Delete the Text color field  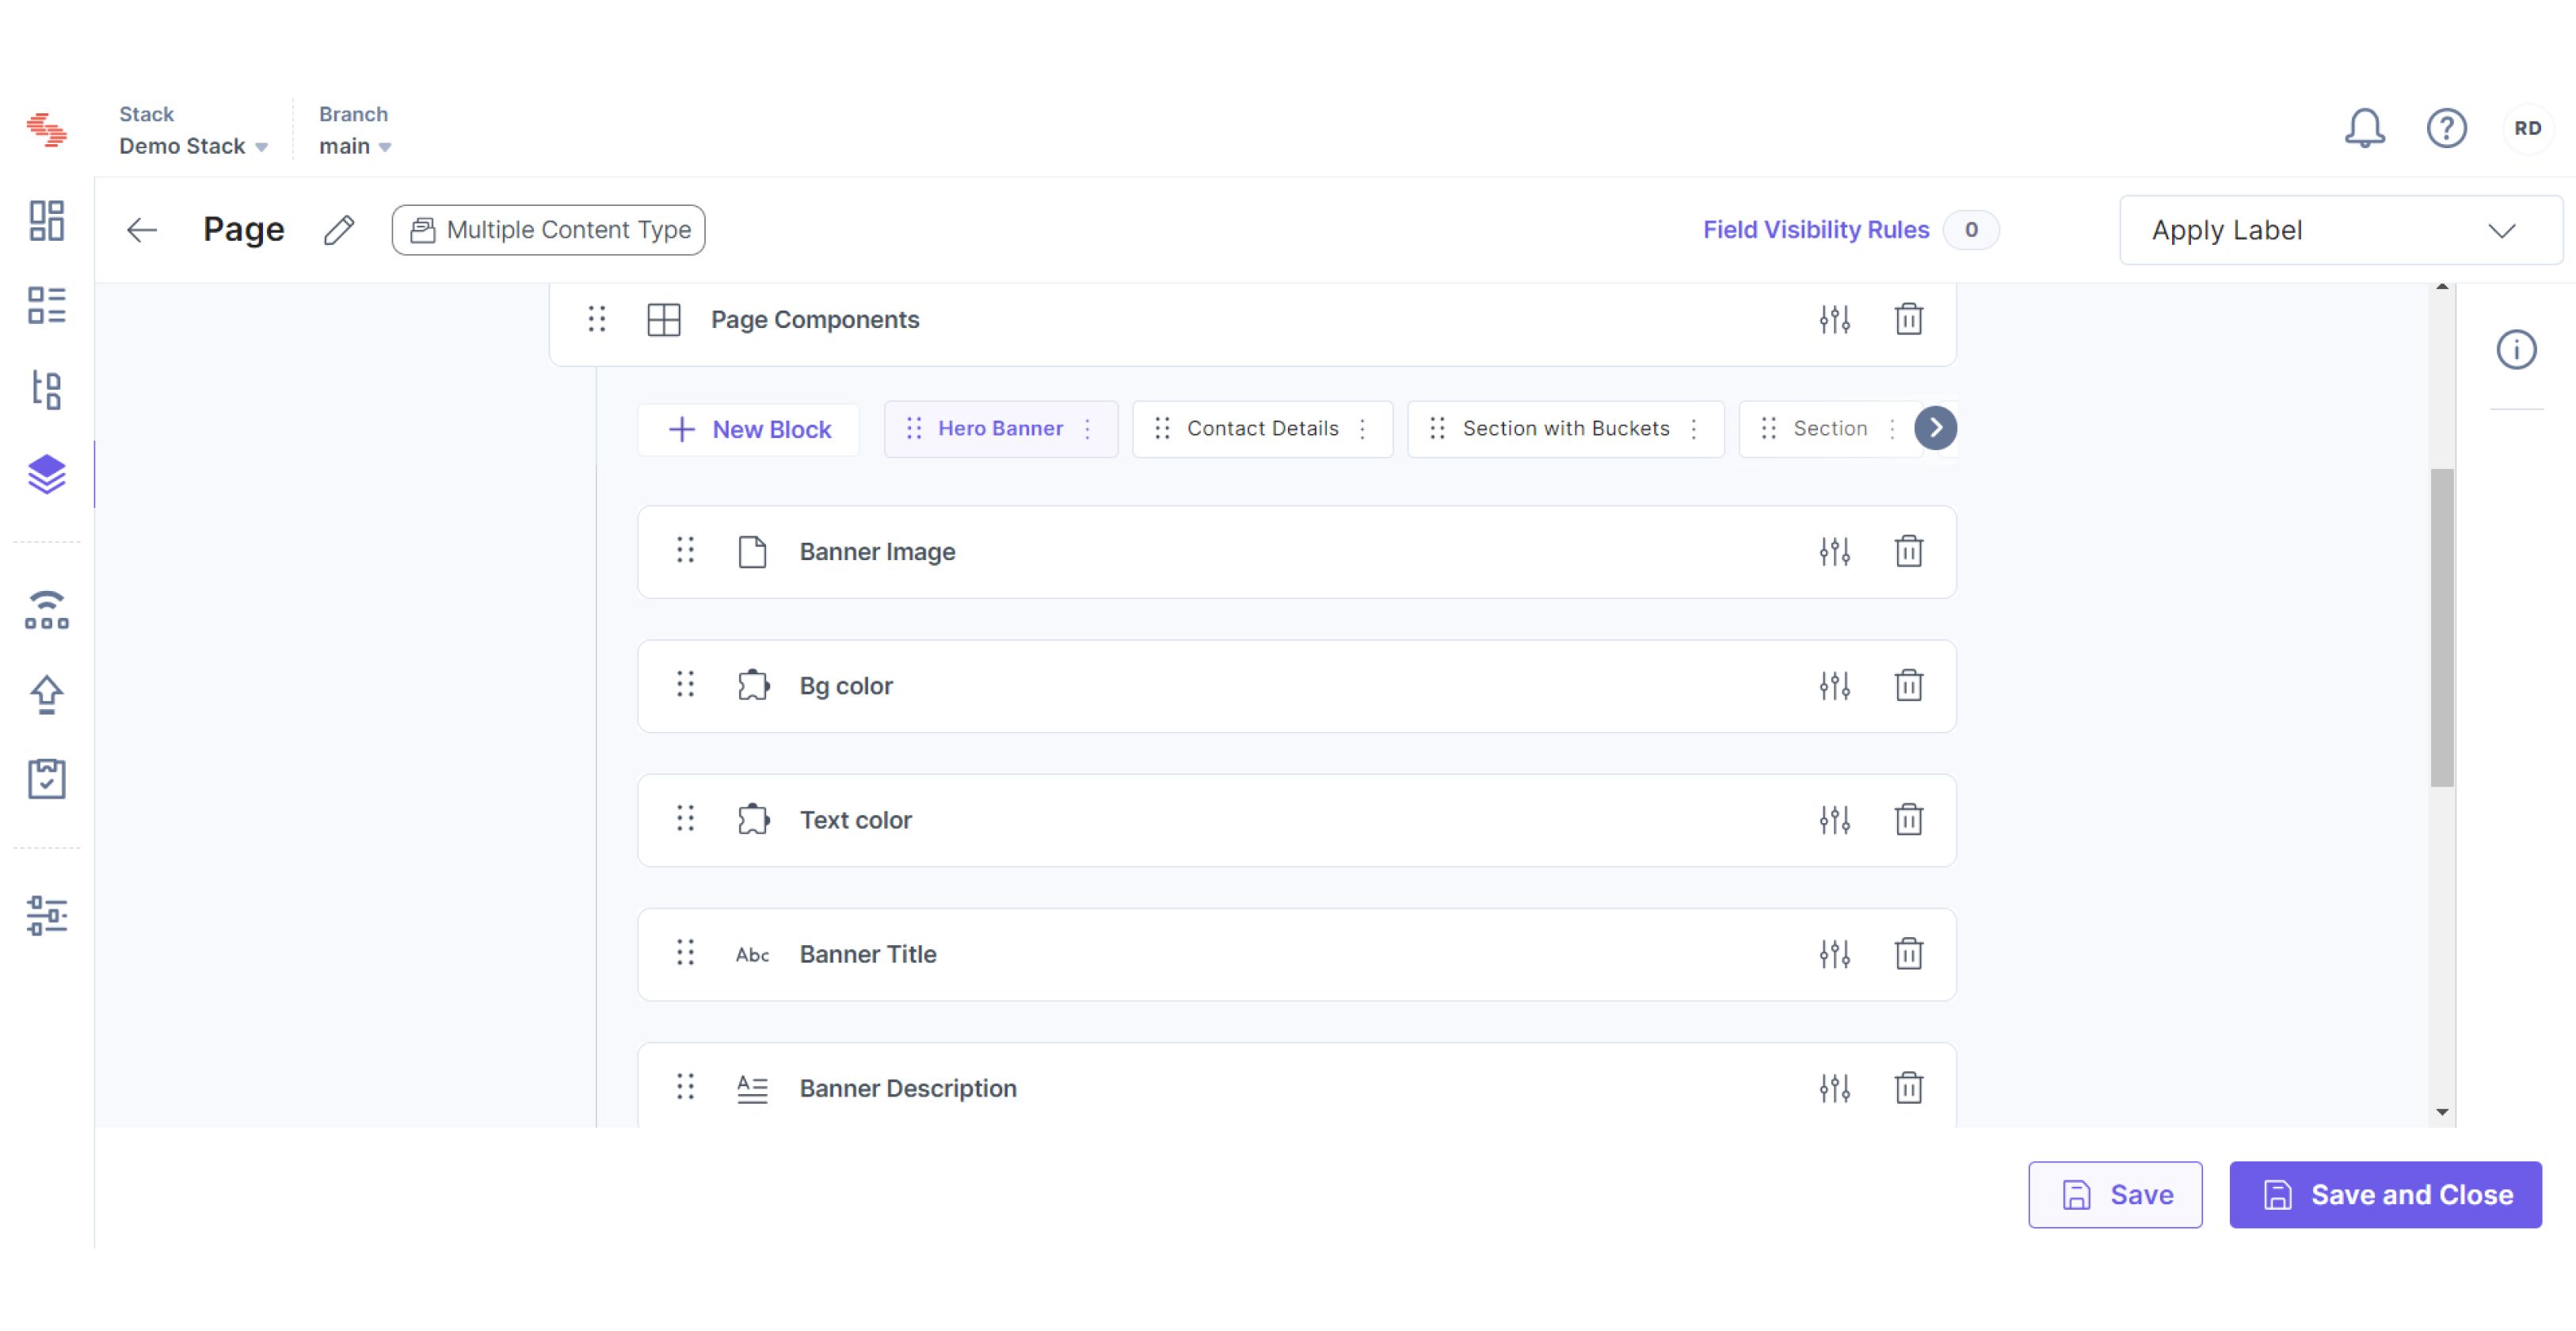point(1908,819)
